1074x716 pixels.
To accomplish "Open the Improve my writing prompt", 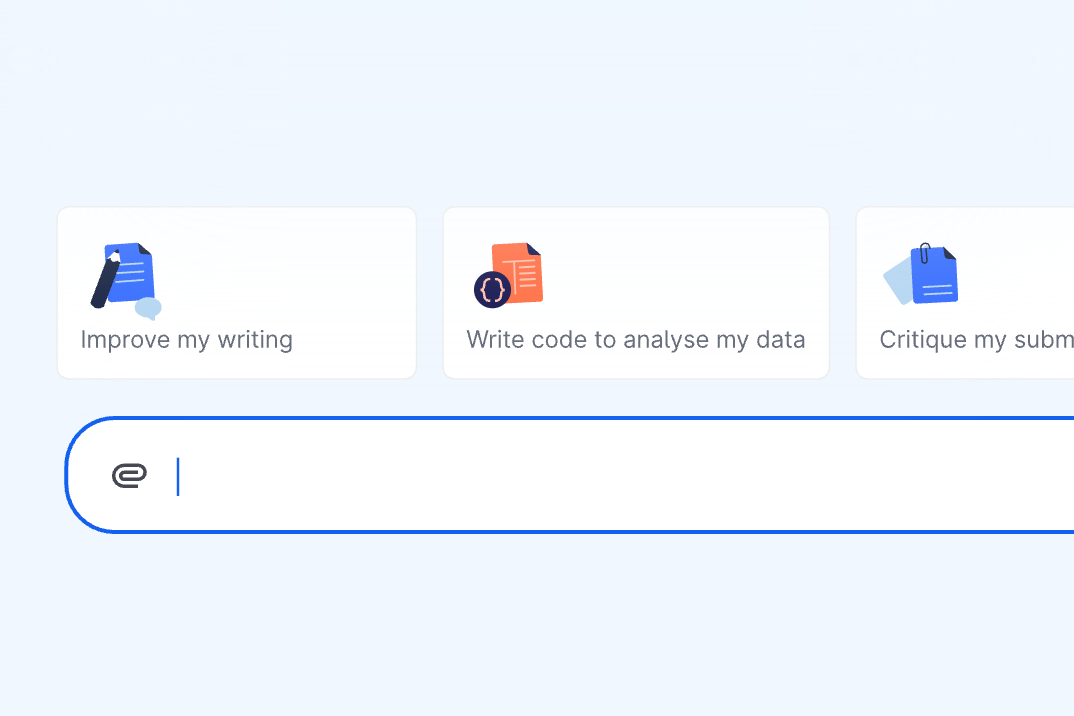I will tap(236, 293).
